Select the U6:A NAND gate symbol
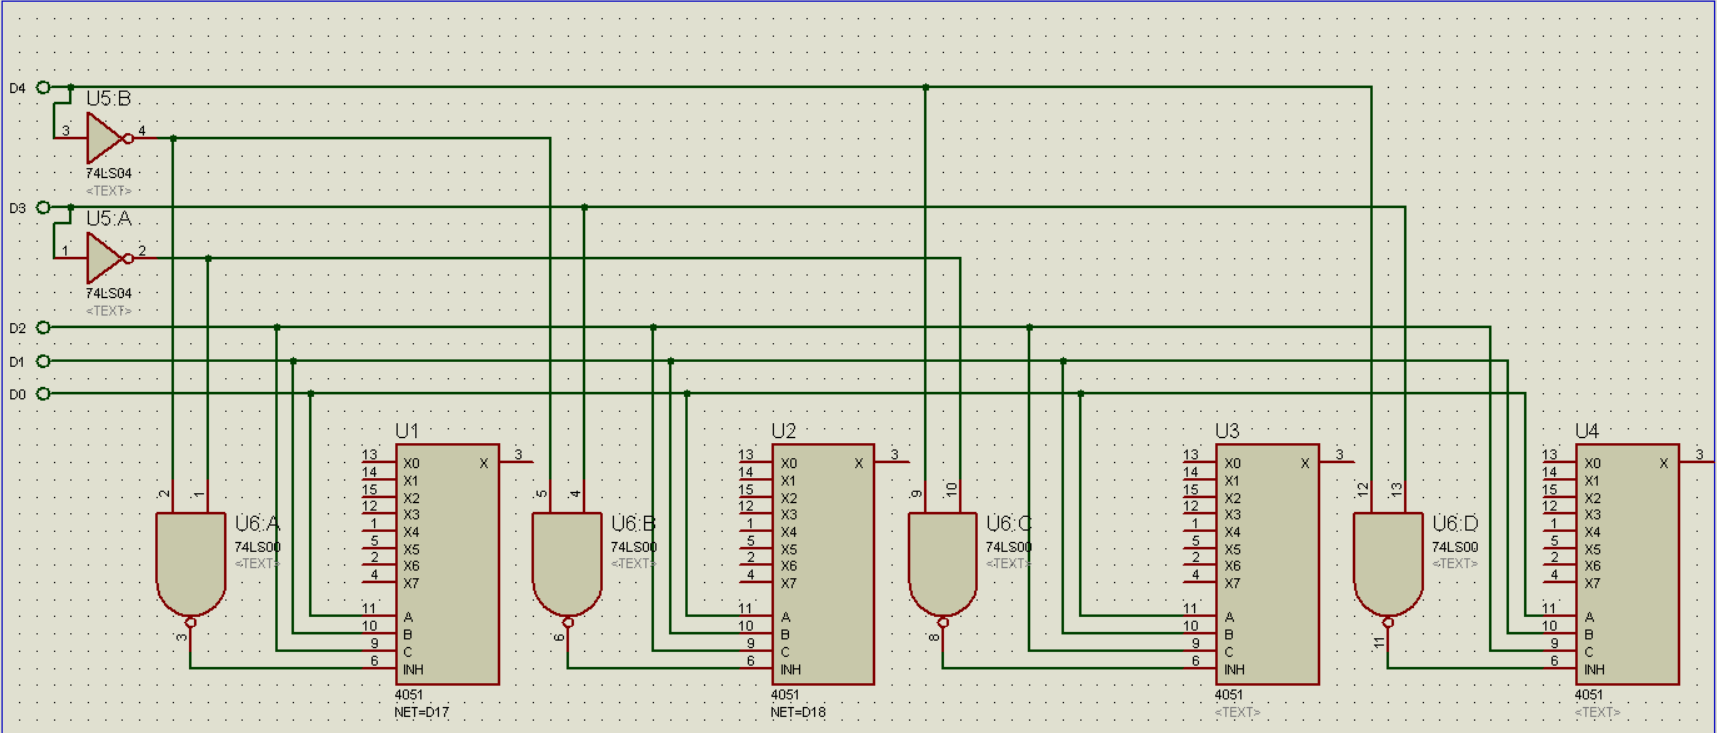The image size is (1717, 733). [190, 568]
